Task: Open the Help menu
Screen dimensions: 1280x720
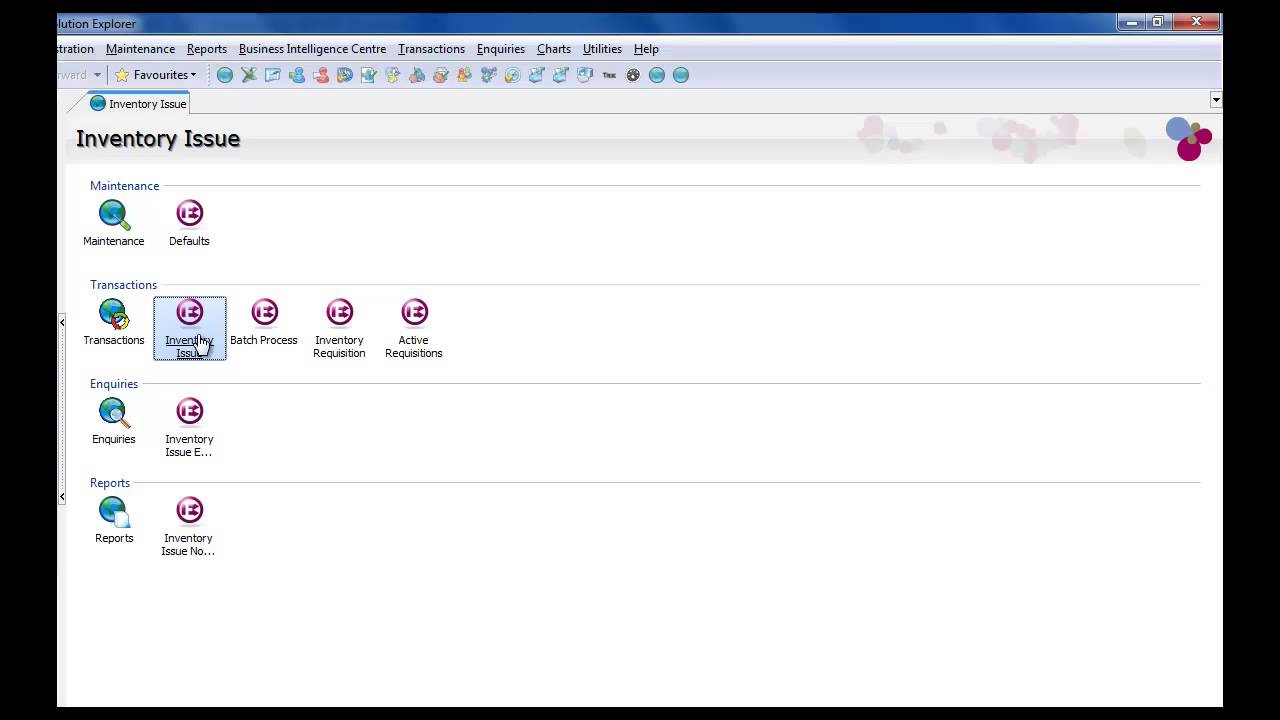Action: [x=646, y=49]
